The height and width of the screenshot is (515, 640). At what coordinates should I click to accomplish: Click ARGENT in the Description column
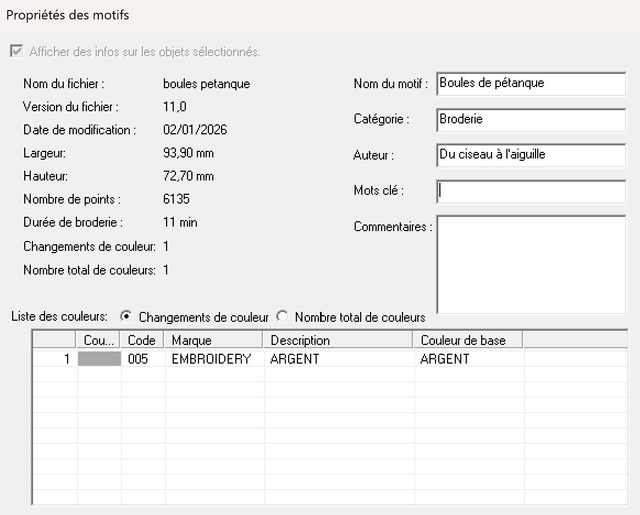(x=295, y=359)
